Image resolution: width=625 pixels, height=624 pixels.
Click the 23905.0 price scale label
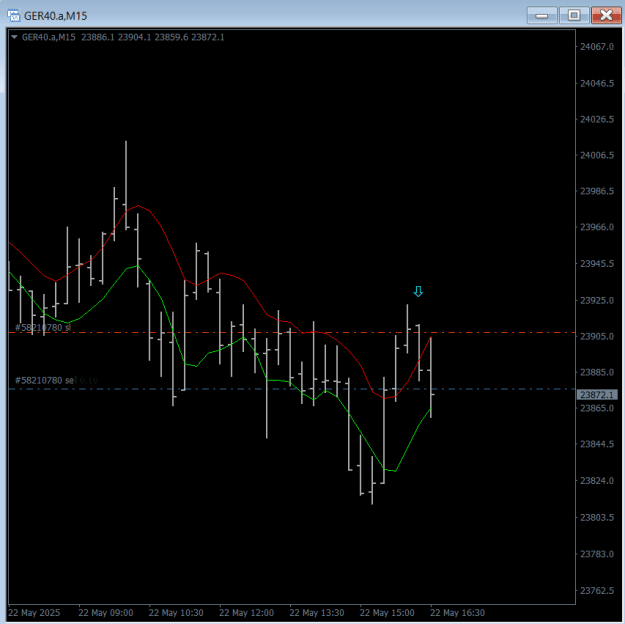[x=597, y=337]
